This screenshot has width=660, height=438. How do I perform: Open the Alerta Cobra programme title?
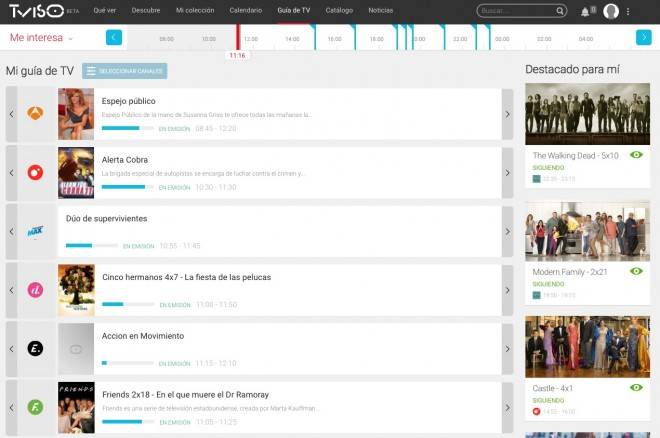tap(125, 160)
